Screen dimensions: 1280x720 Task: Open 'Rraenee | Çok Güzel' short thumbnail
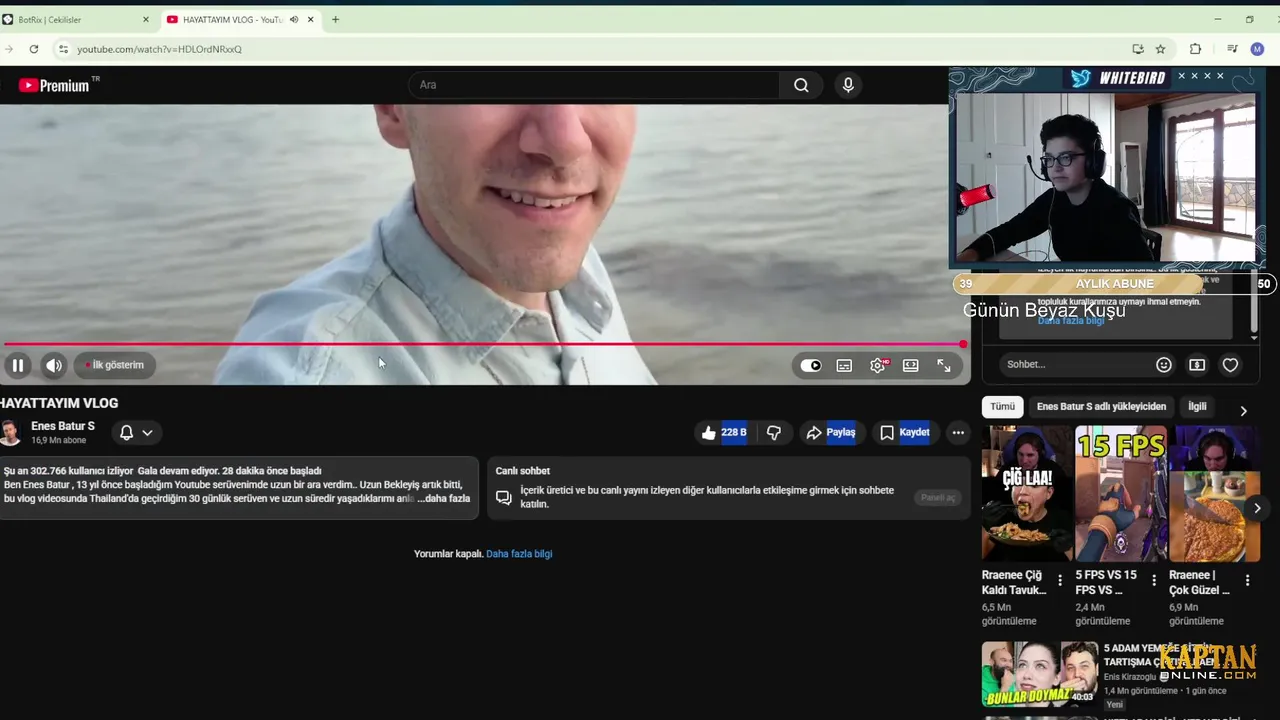[x=1215, y=493]
